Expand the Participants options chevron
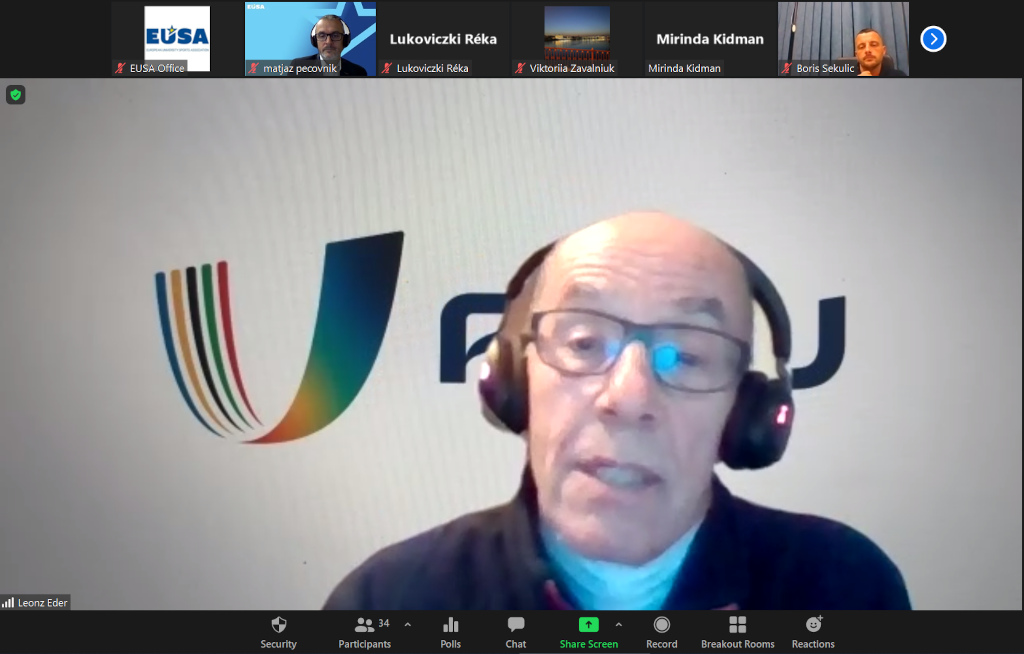 (x=407, y=624)
